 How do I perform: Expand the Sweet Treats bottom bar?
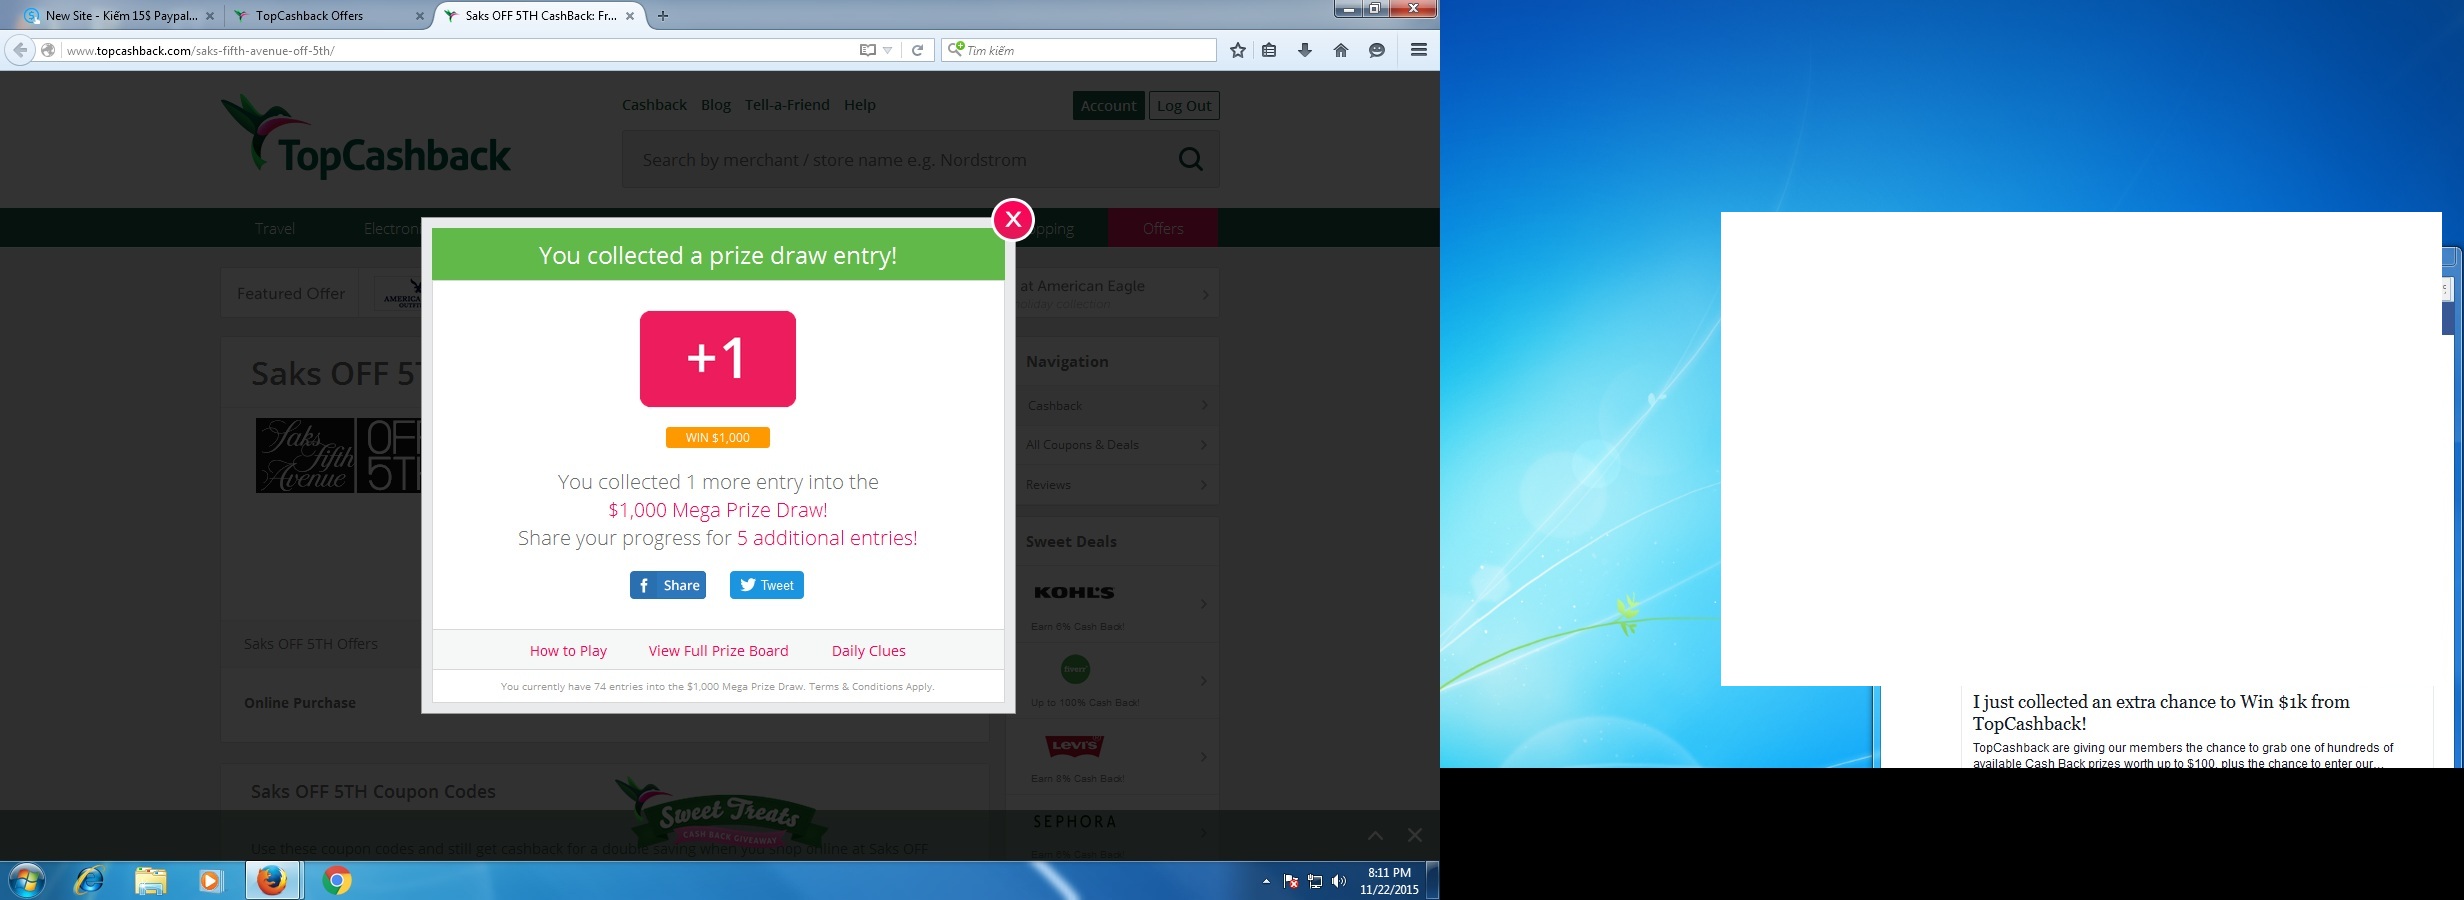tap(1376, 835)
